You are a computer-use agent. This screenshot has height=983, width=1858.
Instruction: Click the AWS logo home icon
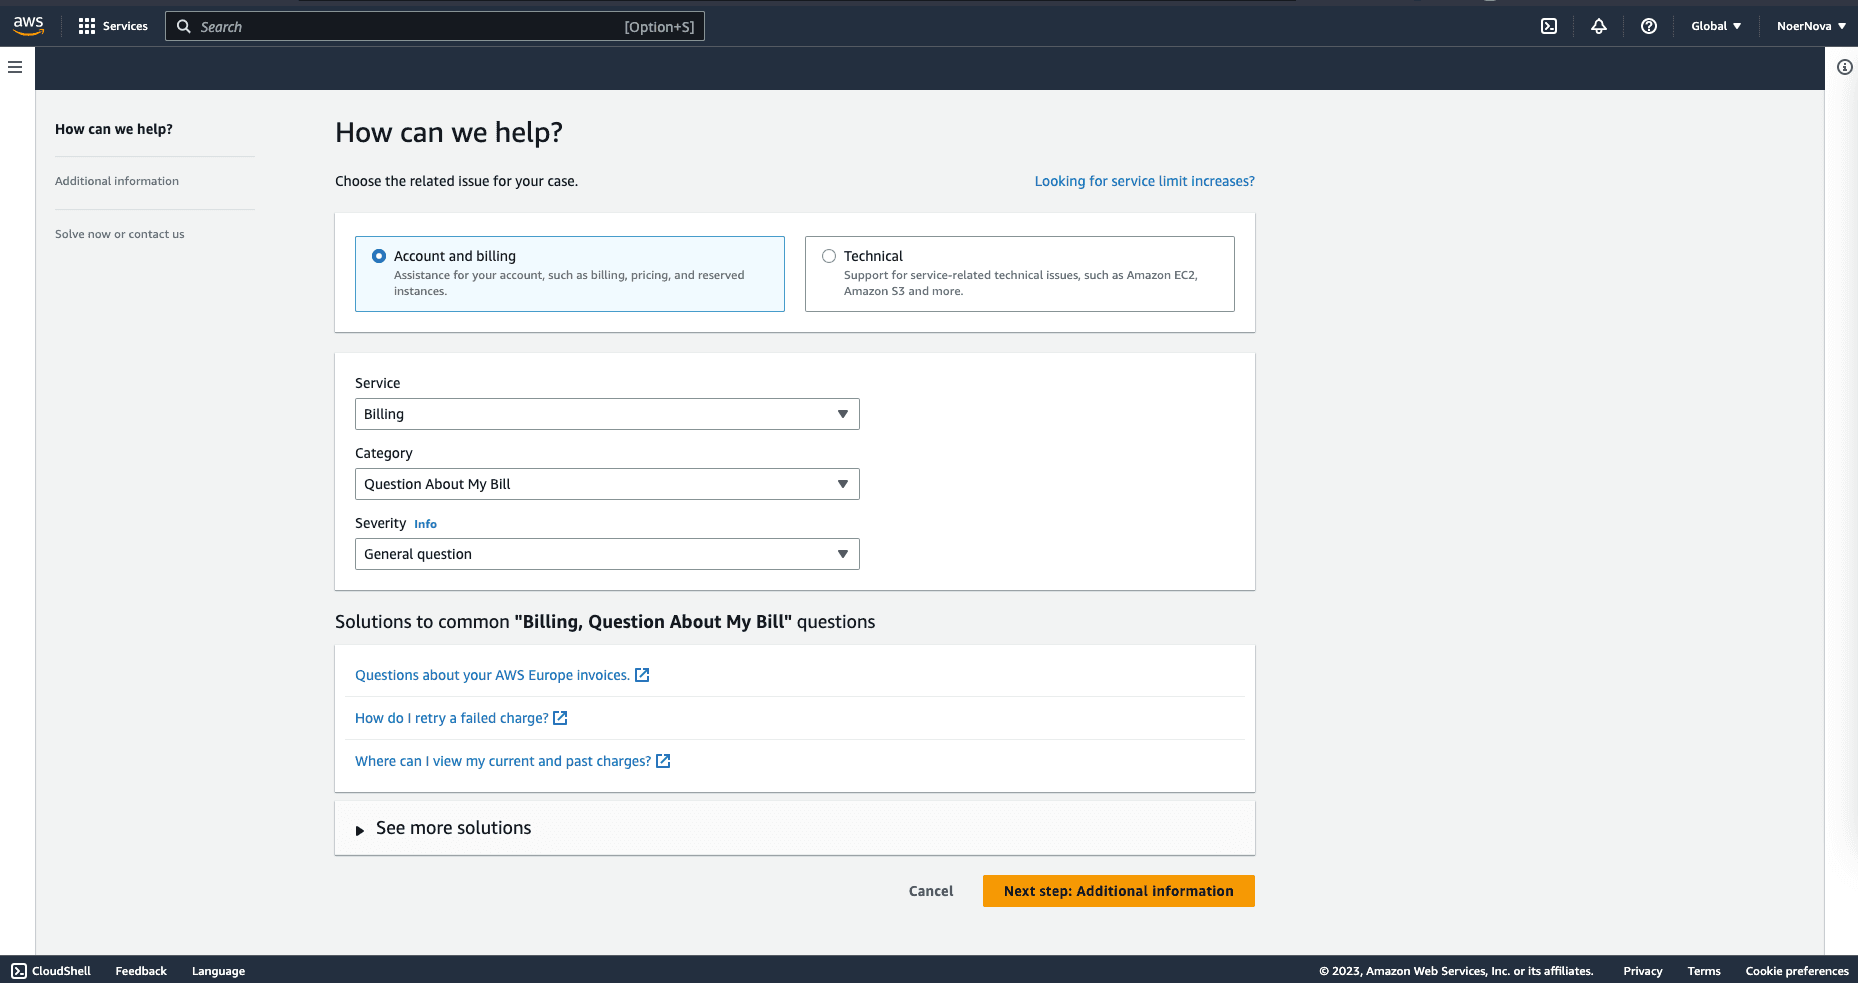(28, 26)
